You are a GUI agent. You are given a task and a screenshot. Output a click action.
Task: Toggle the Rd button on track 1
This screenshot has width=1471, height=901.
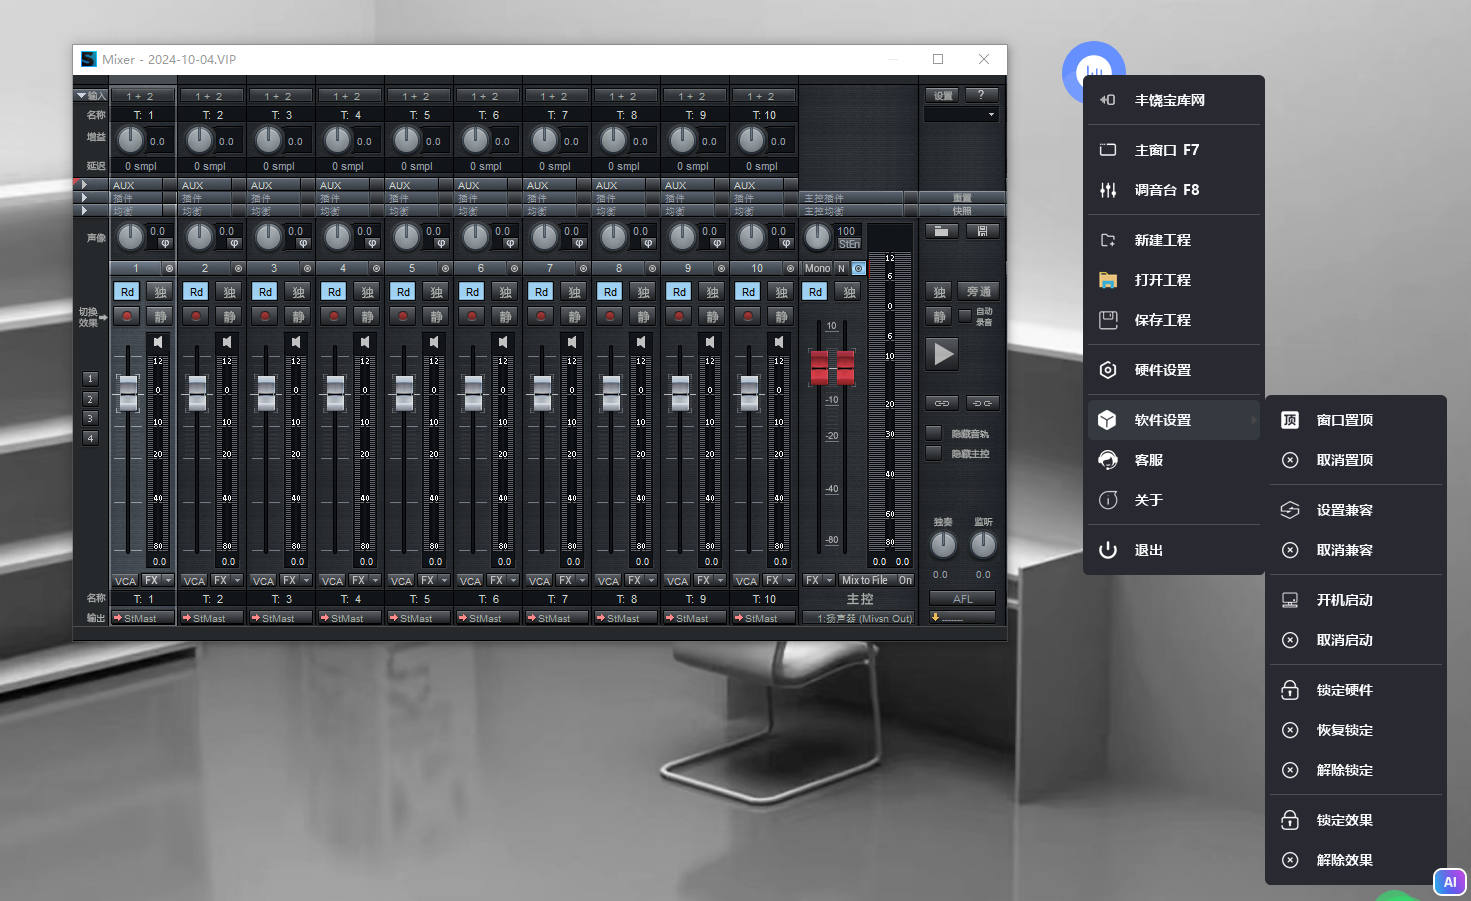pyautogui.click(x=126, y=291)
